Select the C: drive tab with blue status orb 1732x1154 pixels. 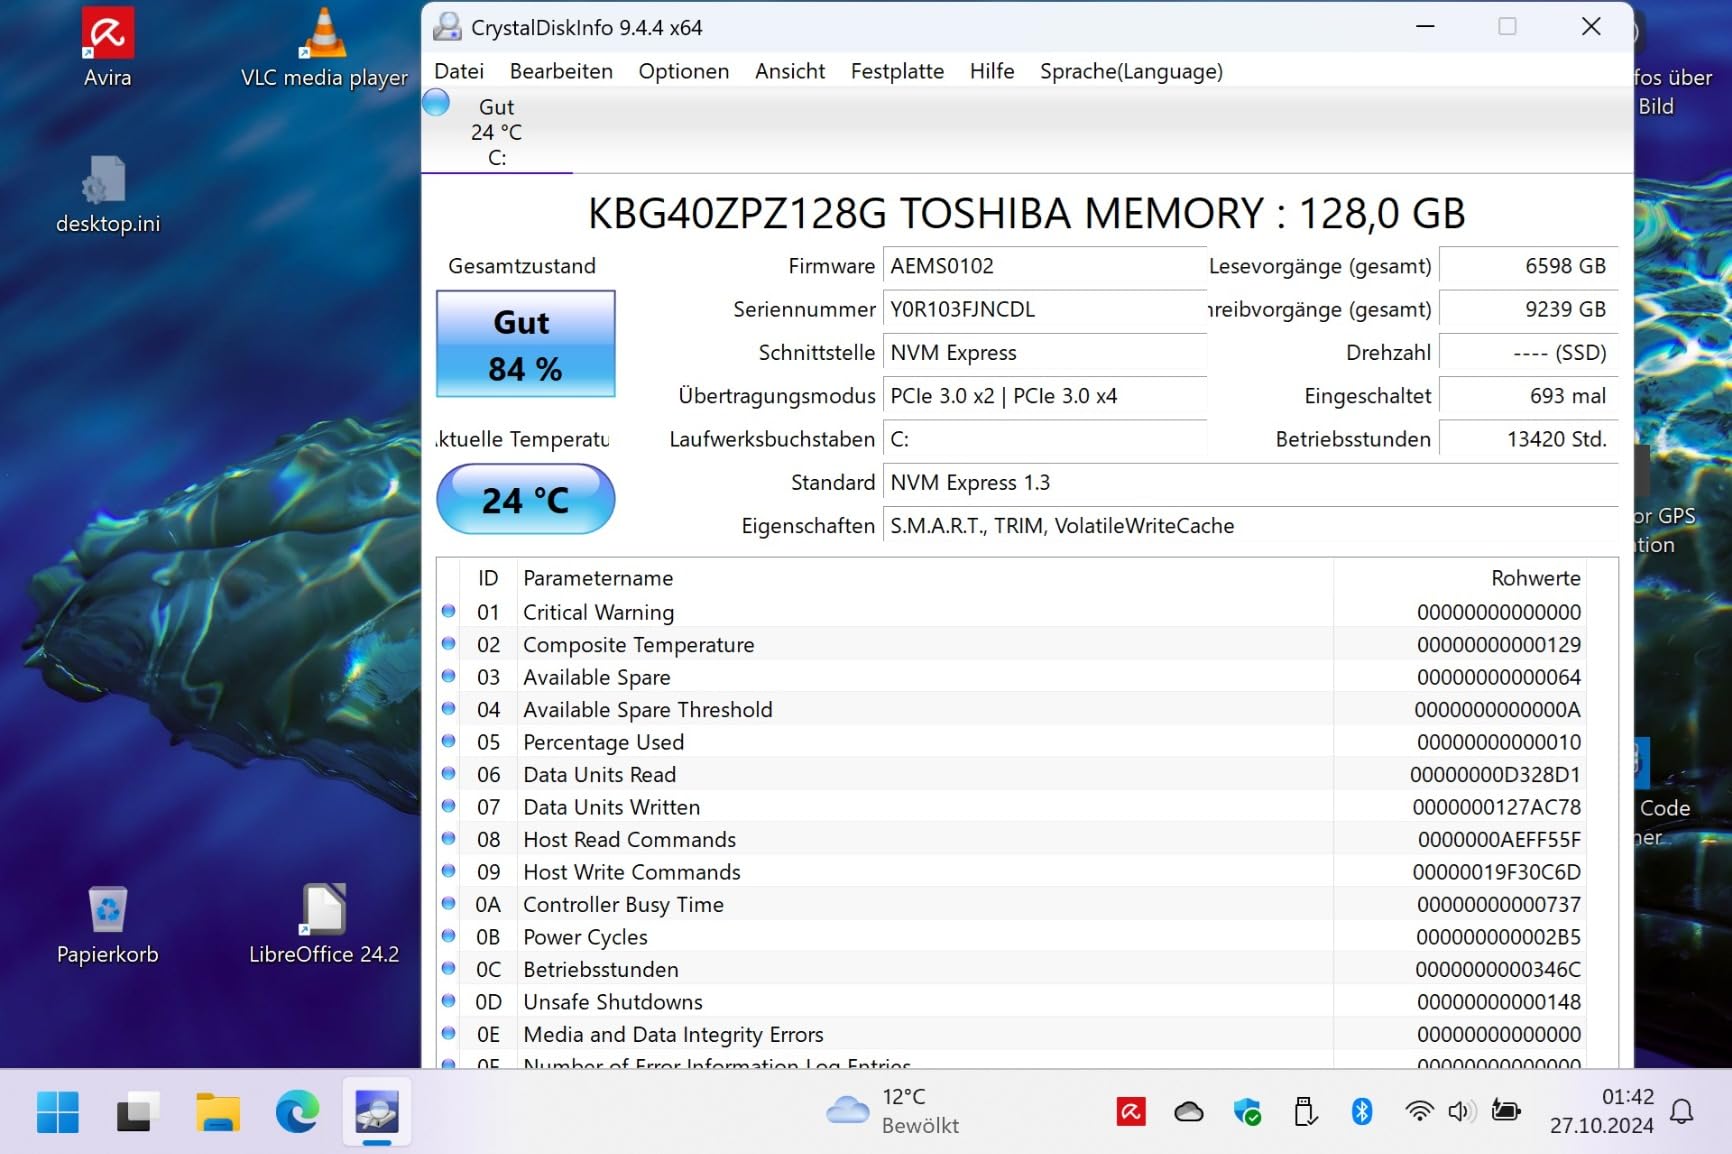497,131
